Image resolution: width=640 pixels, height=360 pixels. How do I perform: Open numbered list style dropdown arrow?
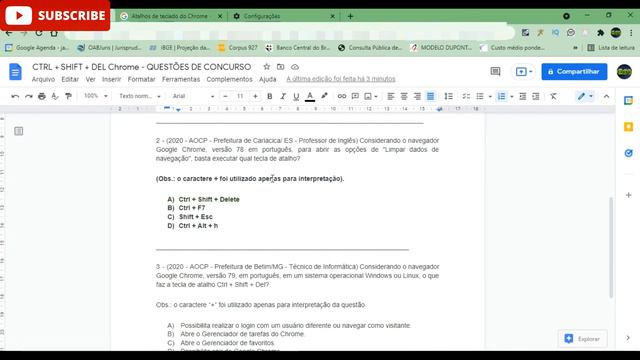coord(512,96)
